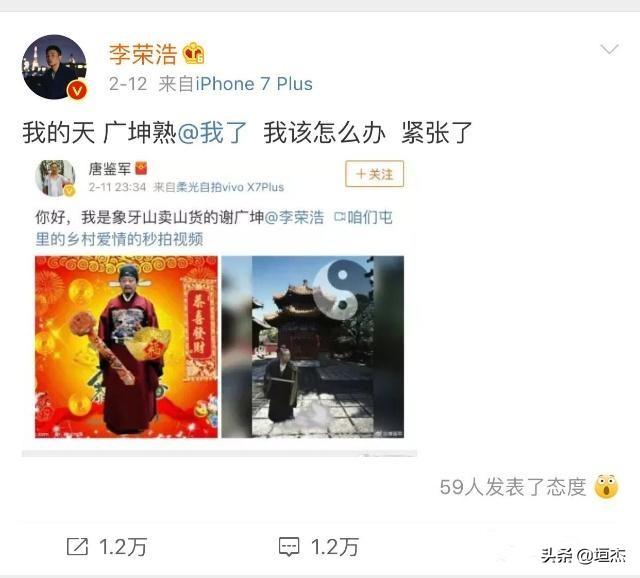The height and width of the screenshot is (578, 640).
Task: Click the repost share icon
Action: point(77,547)
